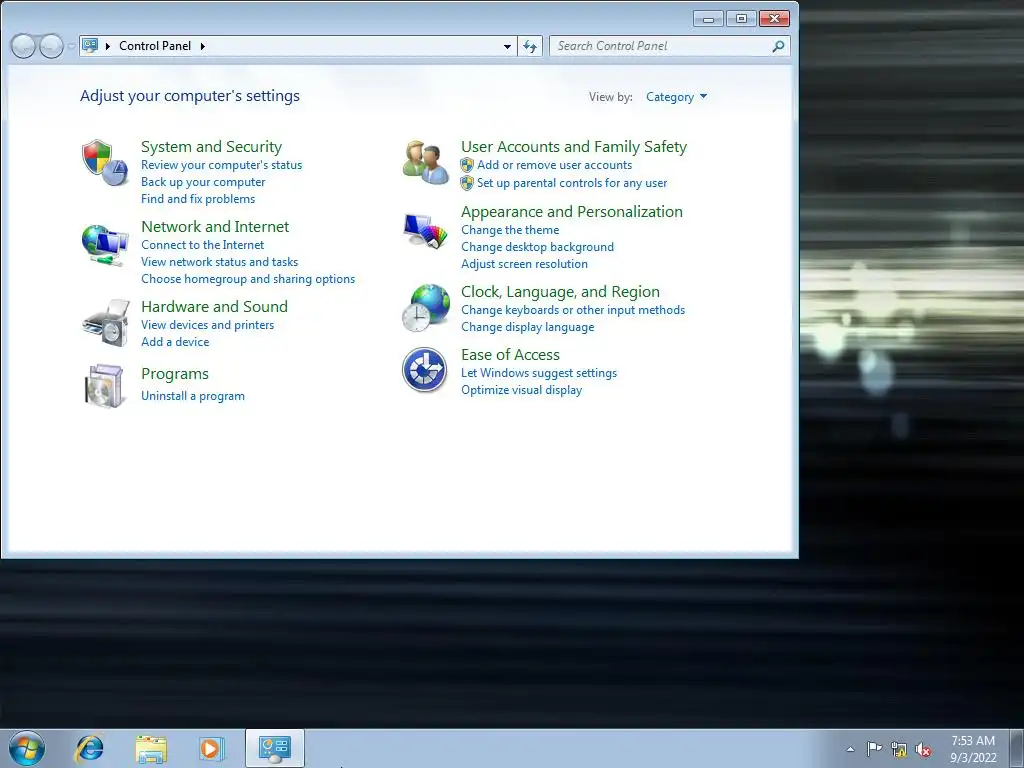Open the User Accounts people icon
Screen dimensions: 1024x768
pos(426,162)
